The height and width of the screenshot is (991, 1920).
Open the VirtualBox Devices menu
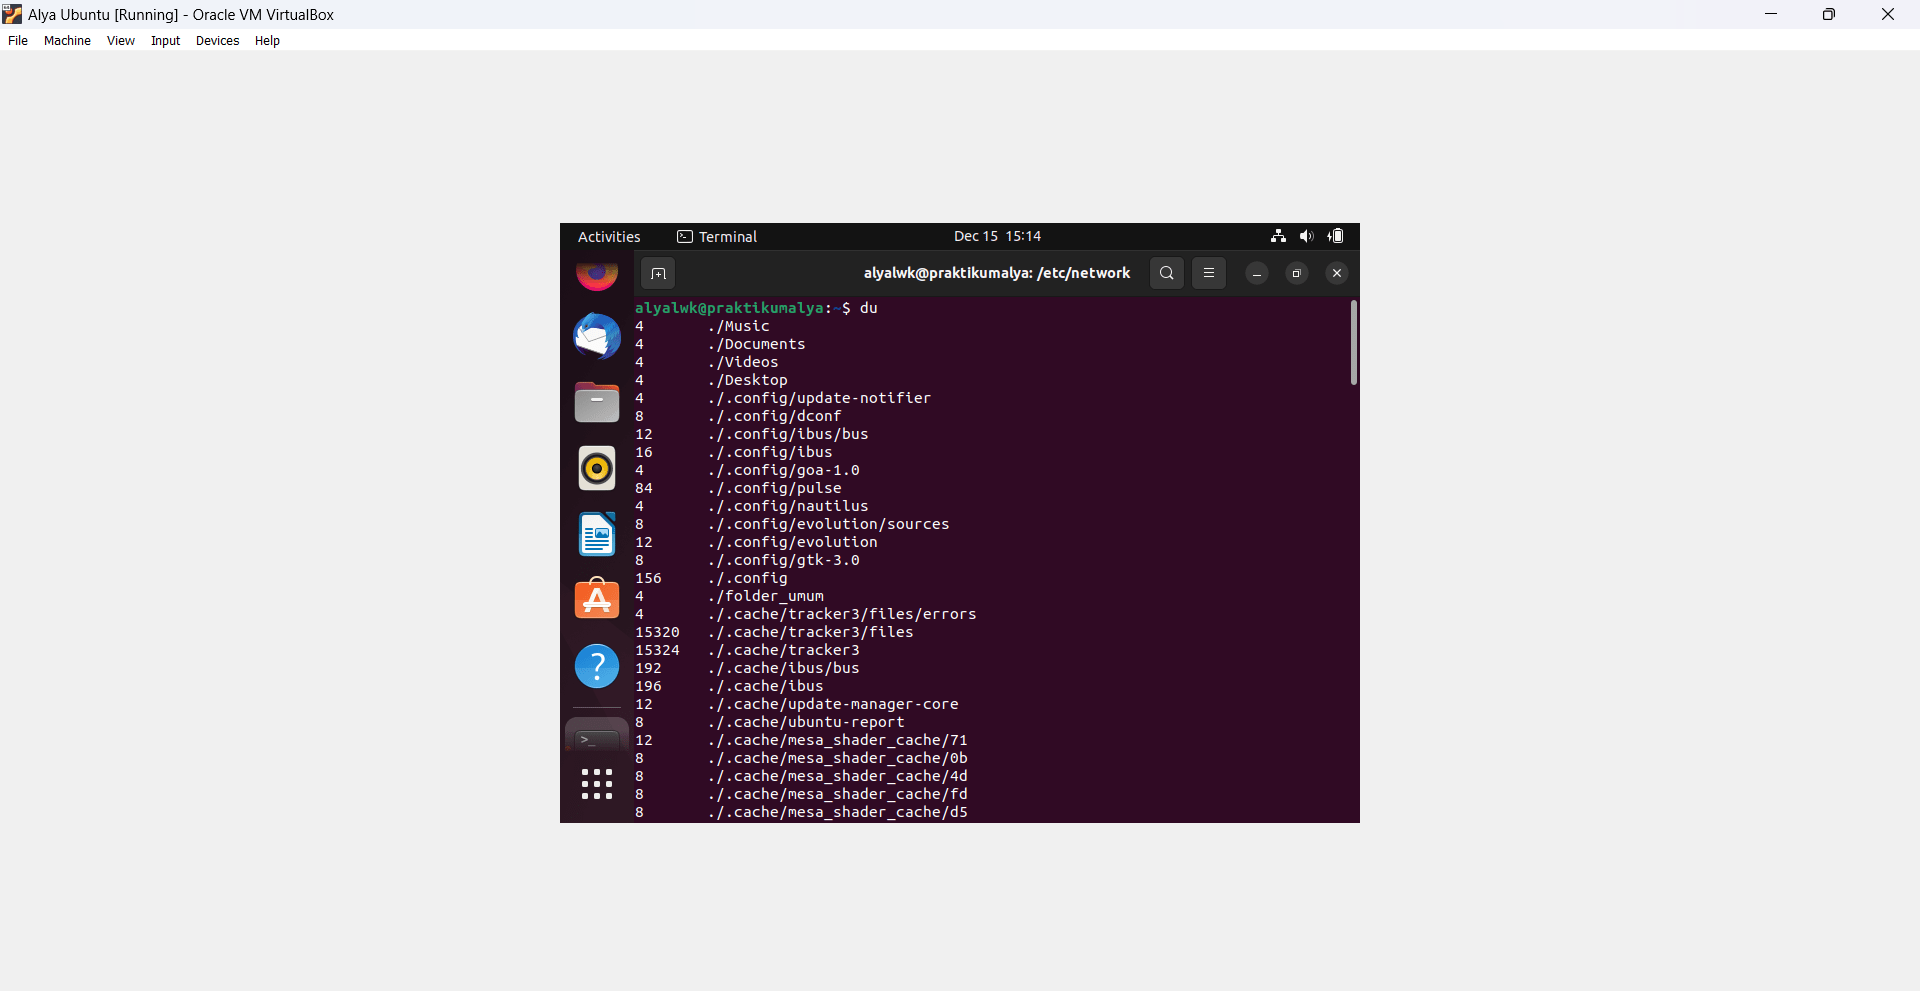[217, 41]
